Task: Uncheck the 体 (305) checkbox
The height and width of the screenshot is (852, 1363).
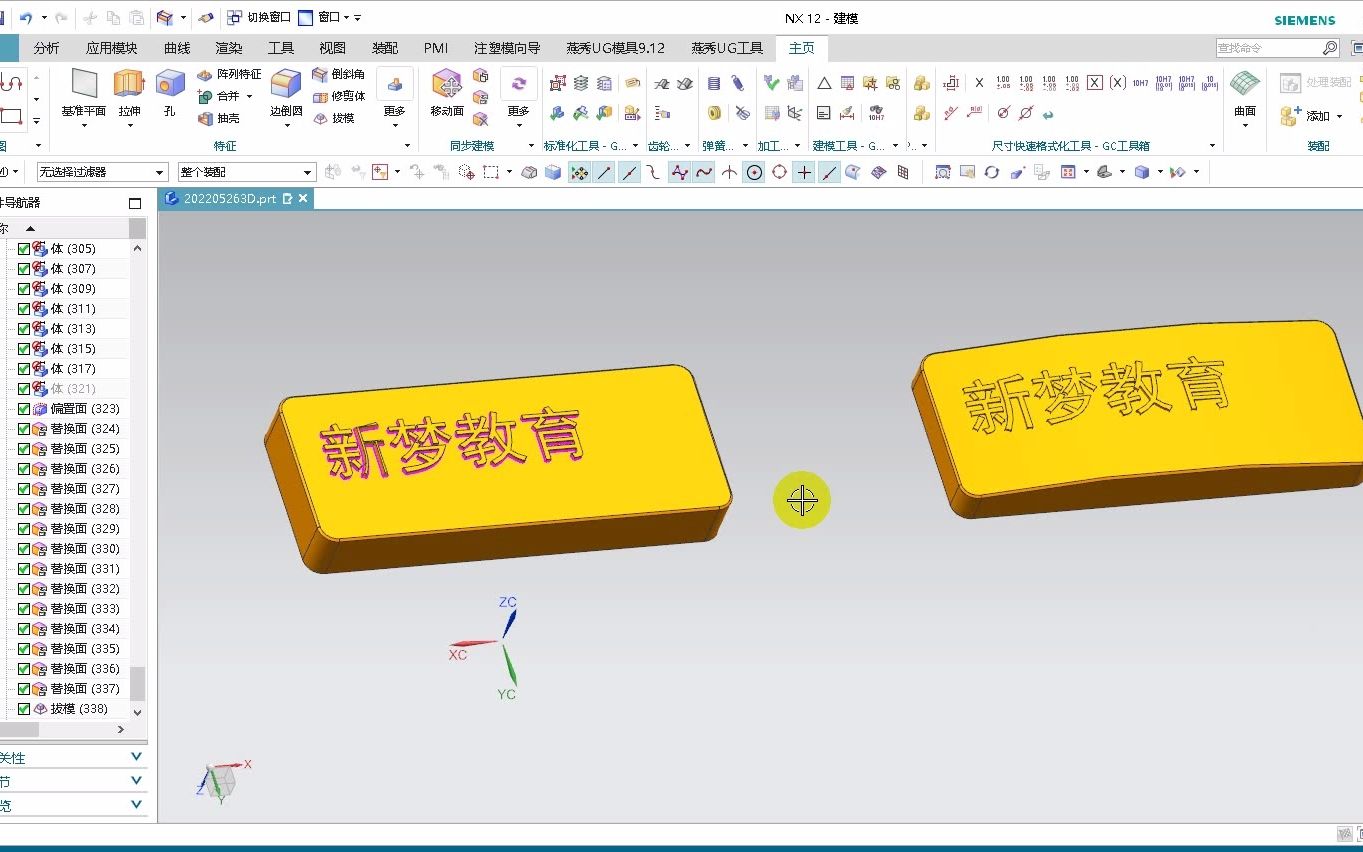Action: click(24, 248)
